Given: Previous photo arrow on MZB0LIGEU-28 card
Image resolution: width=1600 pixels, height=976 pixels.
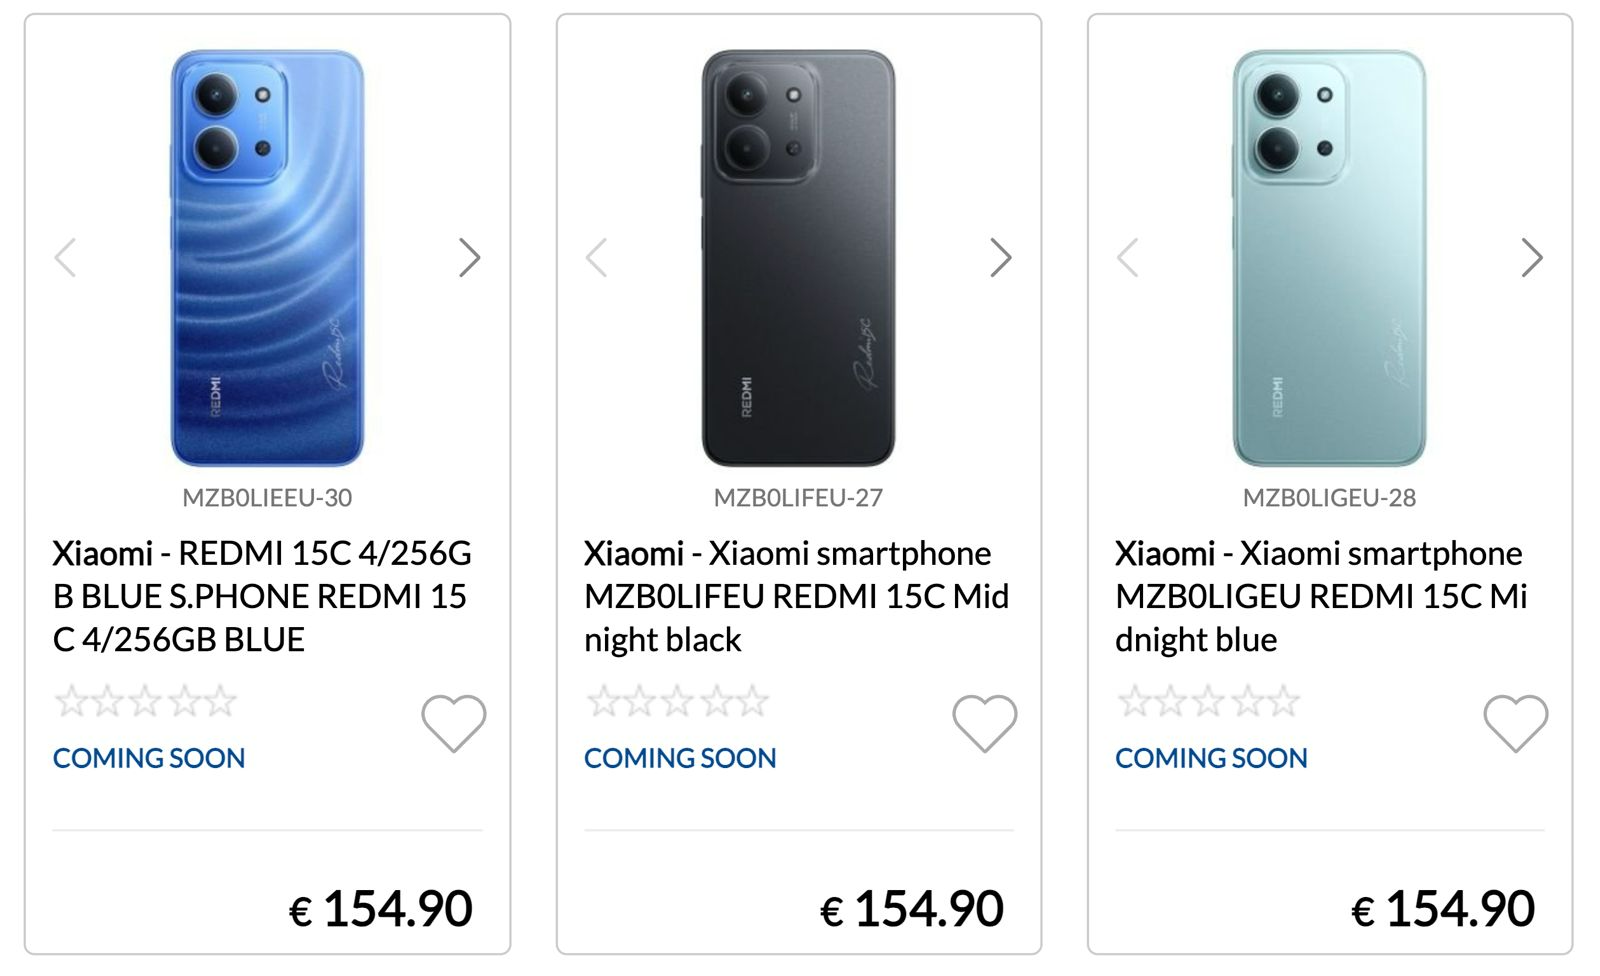Looking at the screenshot, I should 1127,257.
